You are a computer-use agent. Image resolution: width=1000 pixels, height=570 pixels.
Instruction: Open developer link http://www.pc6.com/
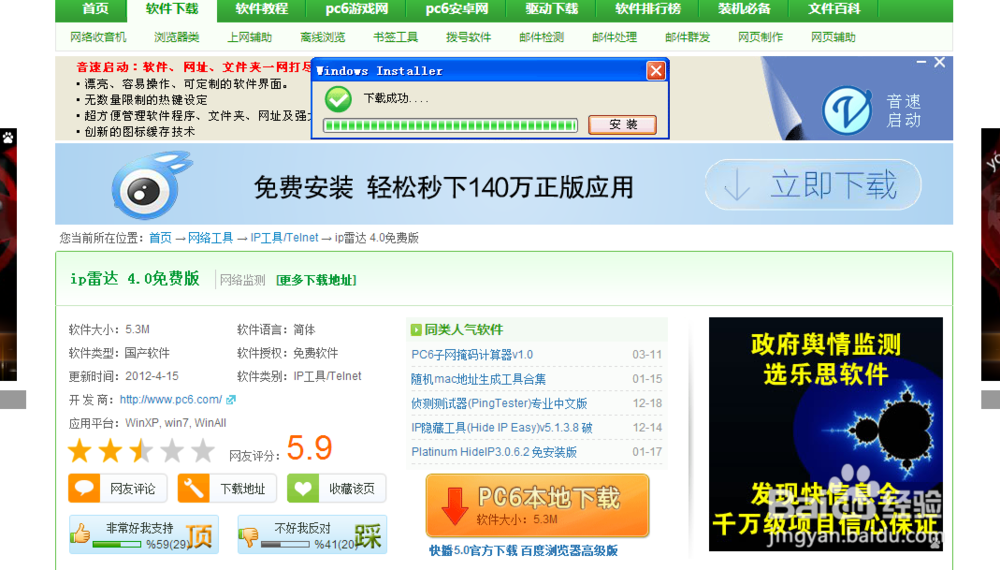[171, 399]
